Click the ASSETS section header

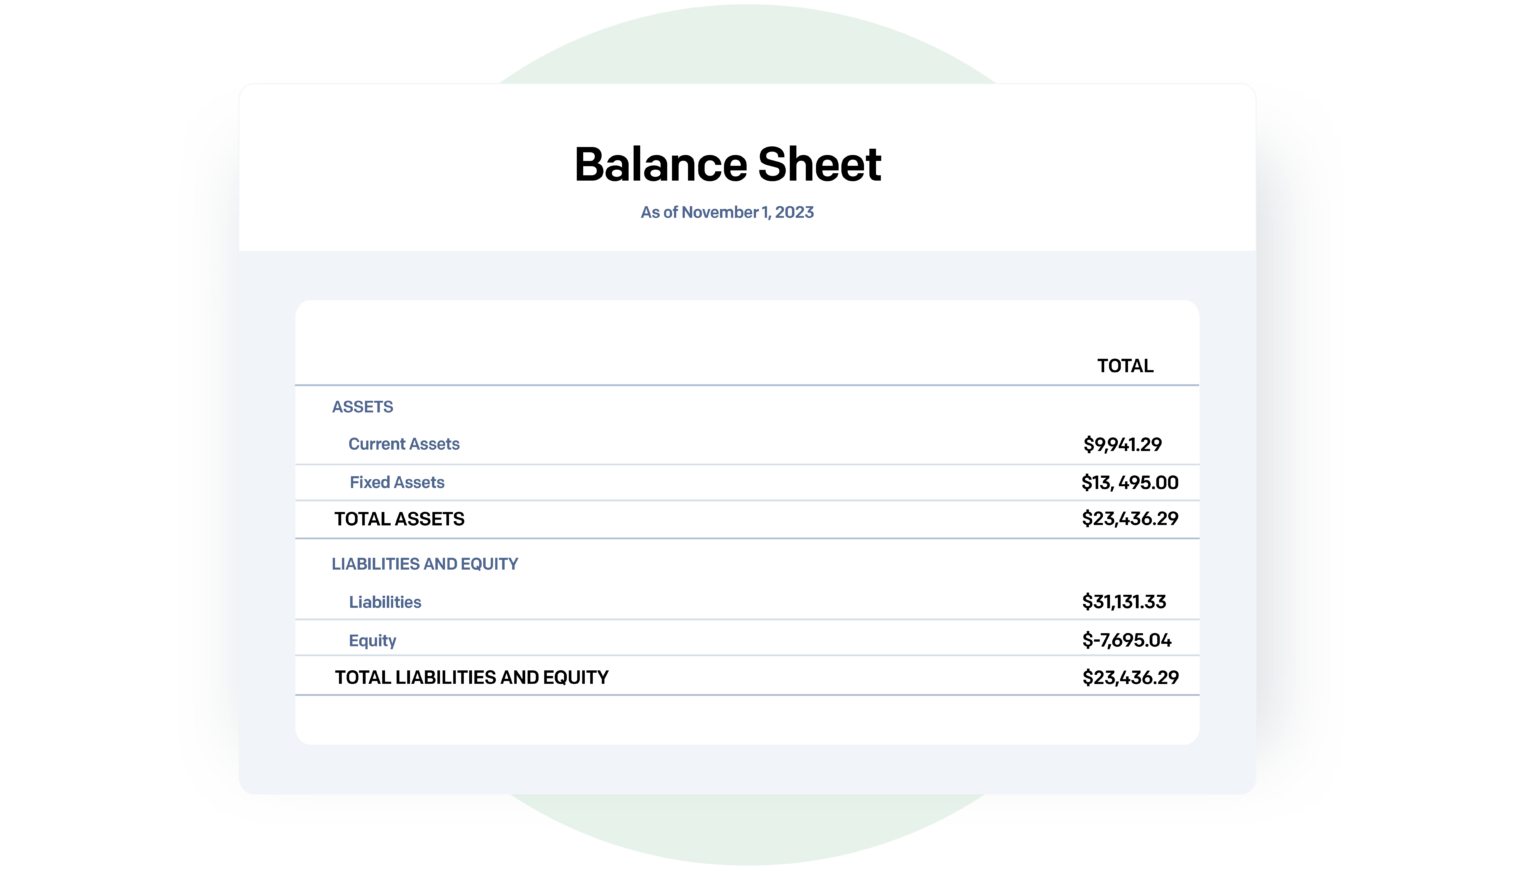tap(362, 406)
